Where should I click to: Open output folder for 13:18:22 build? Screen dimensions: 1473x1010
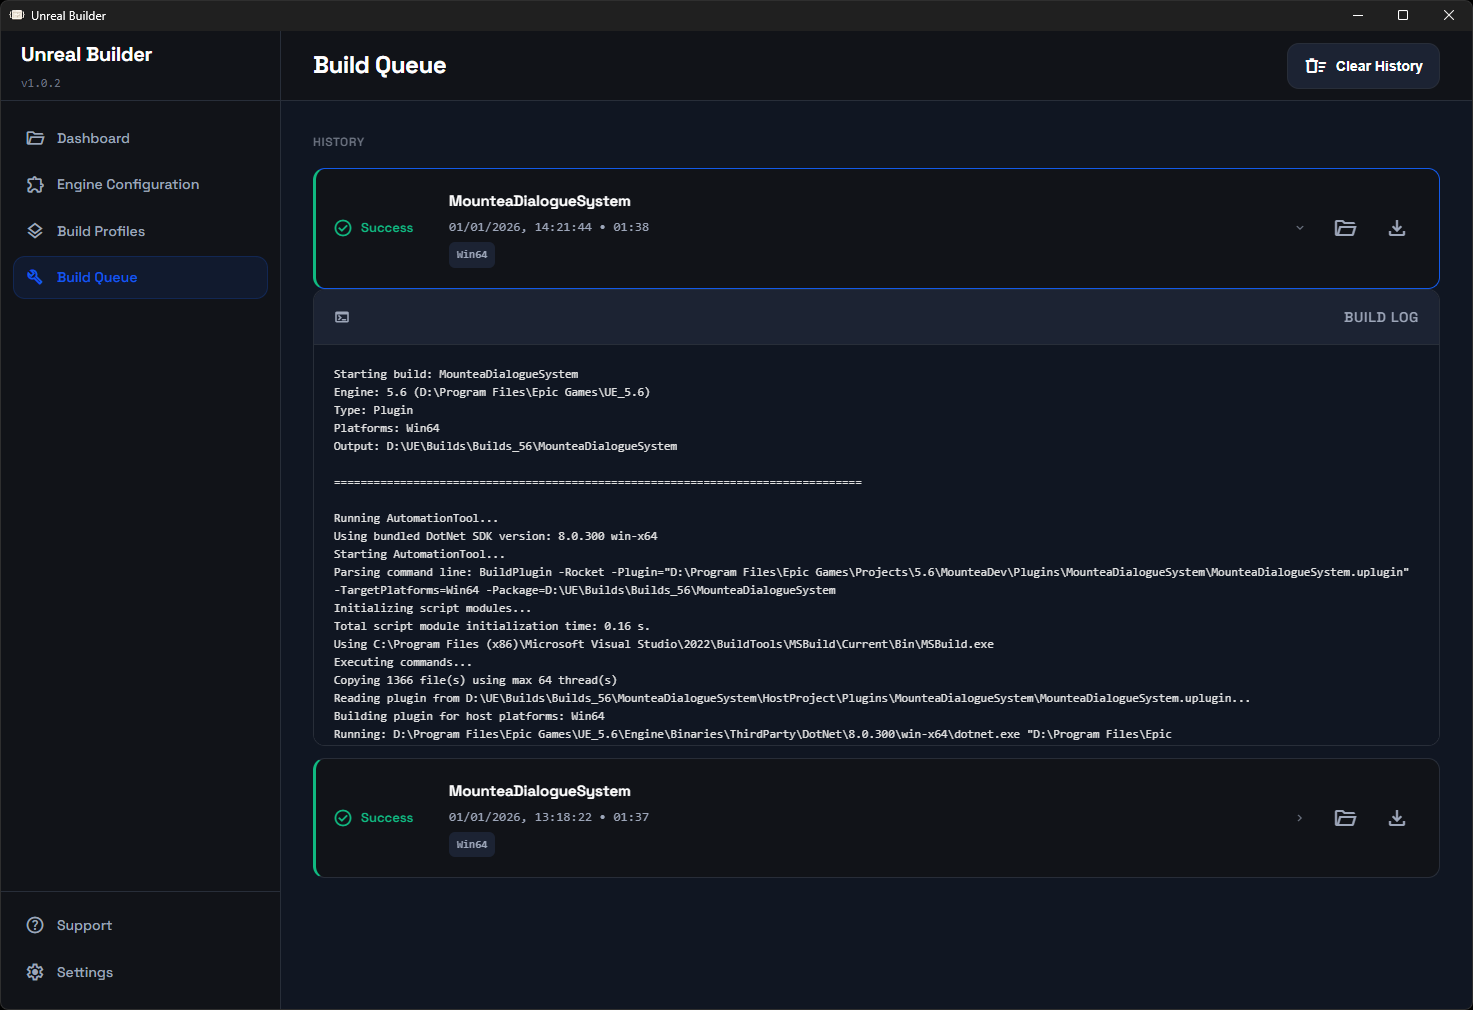coord(1345,818)
